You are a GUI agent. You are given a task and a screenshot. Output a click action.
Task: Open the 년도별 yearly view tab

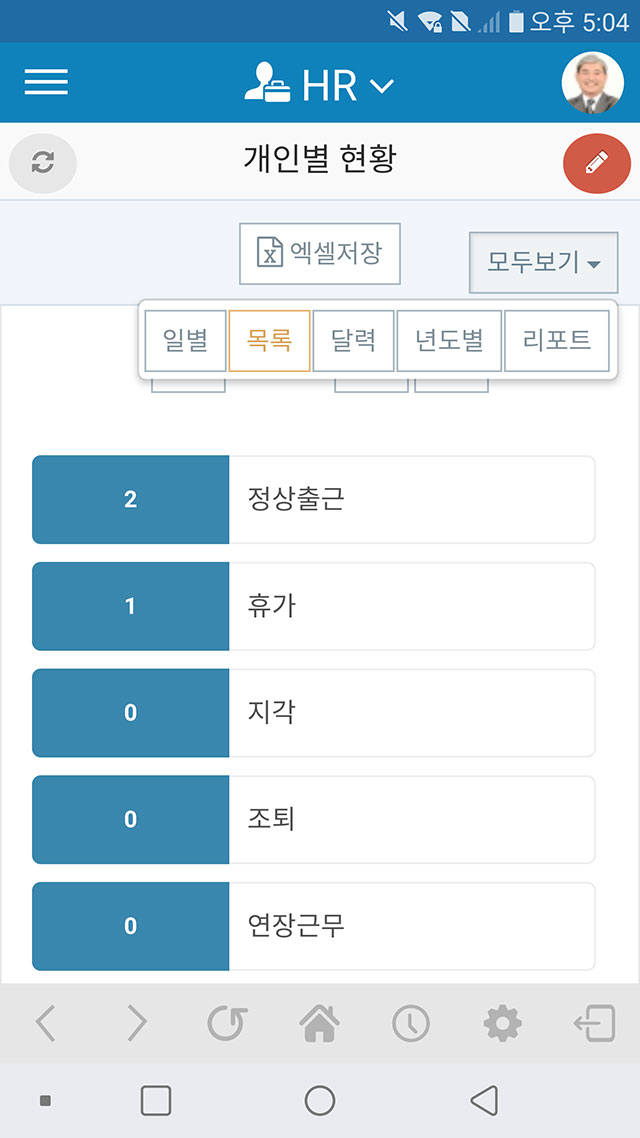coord(449,340)
